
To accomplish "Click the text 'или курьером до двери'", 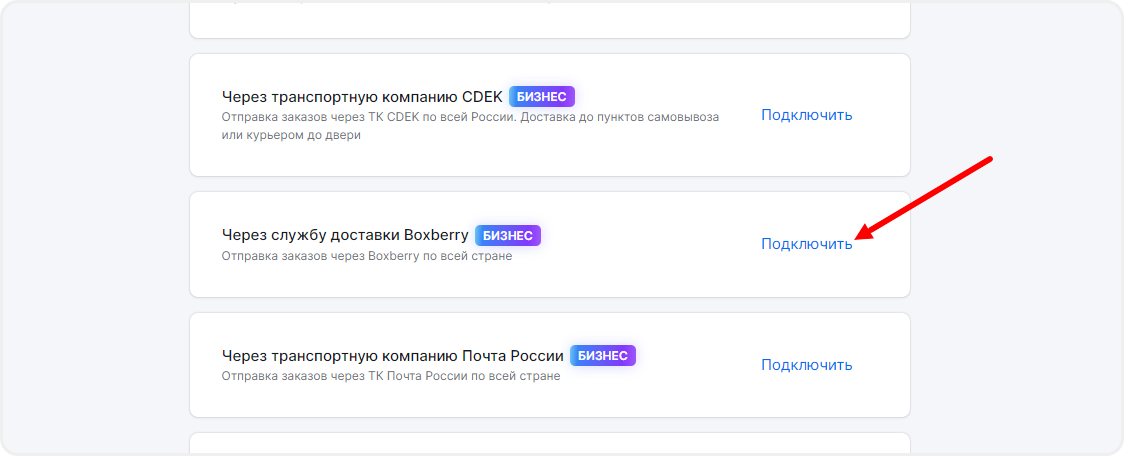I will [x=291, y=135].
